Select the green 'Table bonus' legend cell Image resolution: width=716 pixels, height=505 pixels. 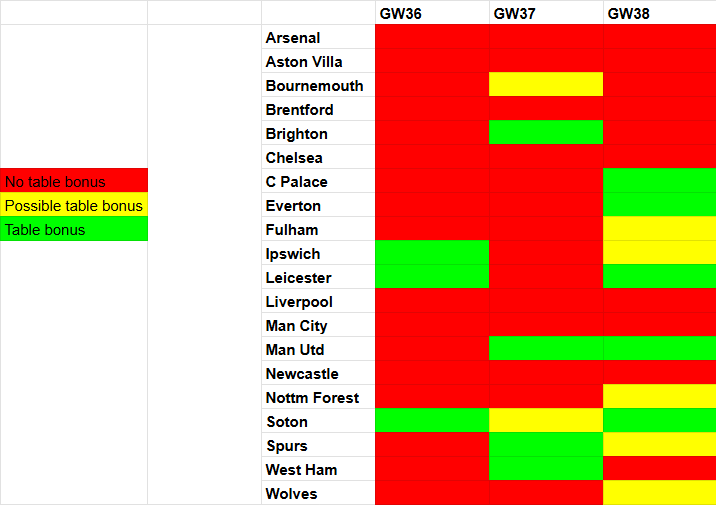tap(74, 230)
